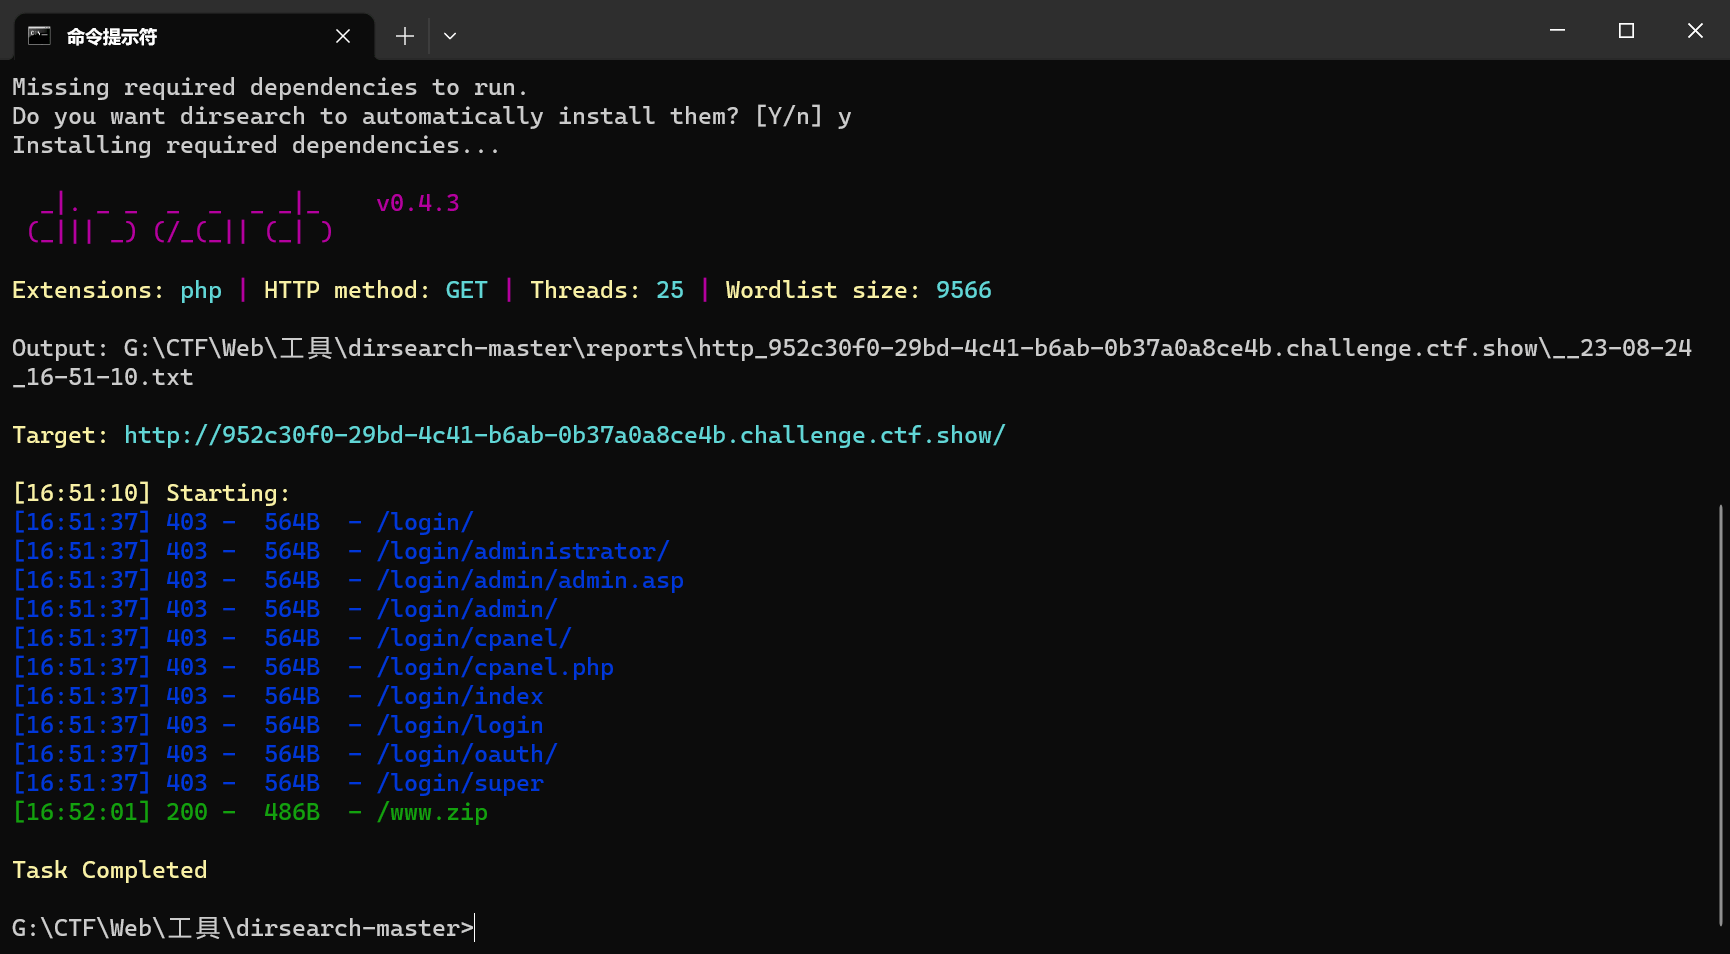
Task: Click the /login/ result path
Action: coord(425,522)
